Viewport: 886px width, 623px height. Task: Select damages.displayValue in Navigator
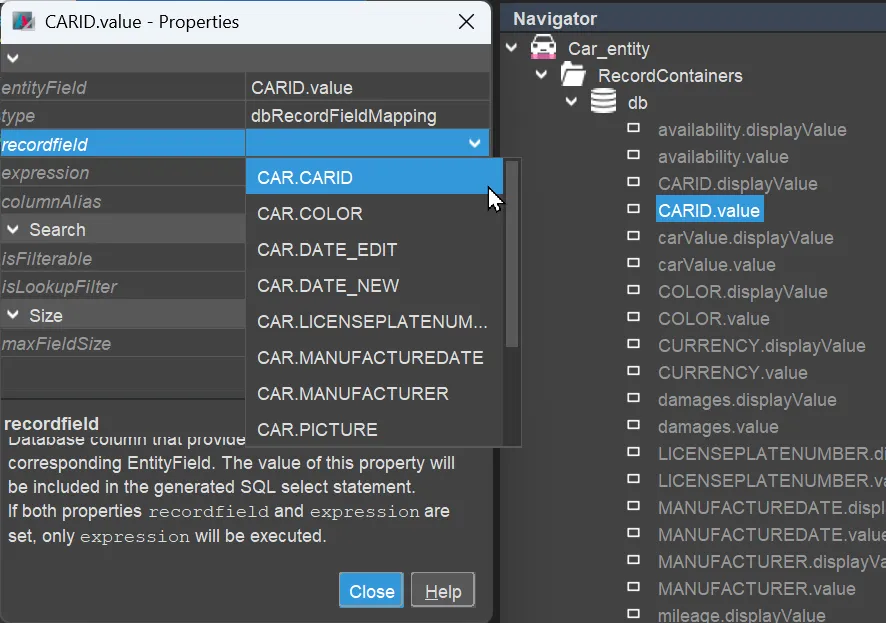click(x=747, y=400)
